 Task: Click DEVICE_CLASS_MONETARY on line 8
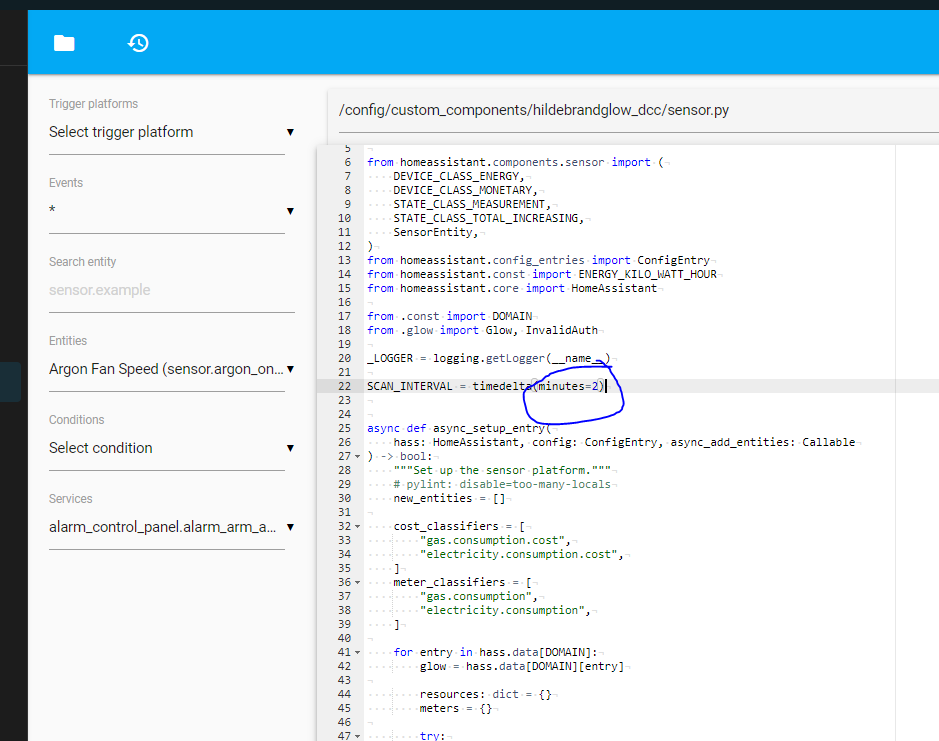tap(462, 190)
